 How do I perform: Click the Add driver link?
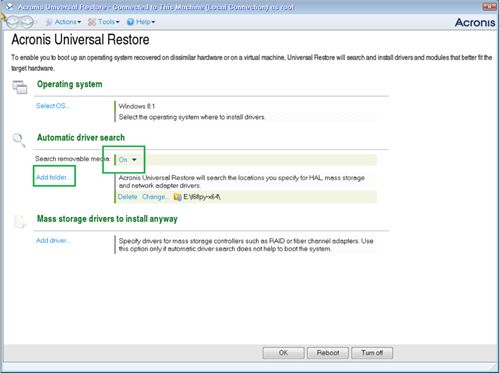click(53, 240)
